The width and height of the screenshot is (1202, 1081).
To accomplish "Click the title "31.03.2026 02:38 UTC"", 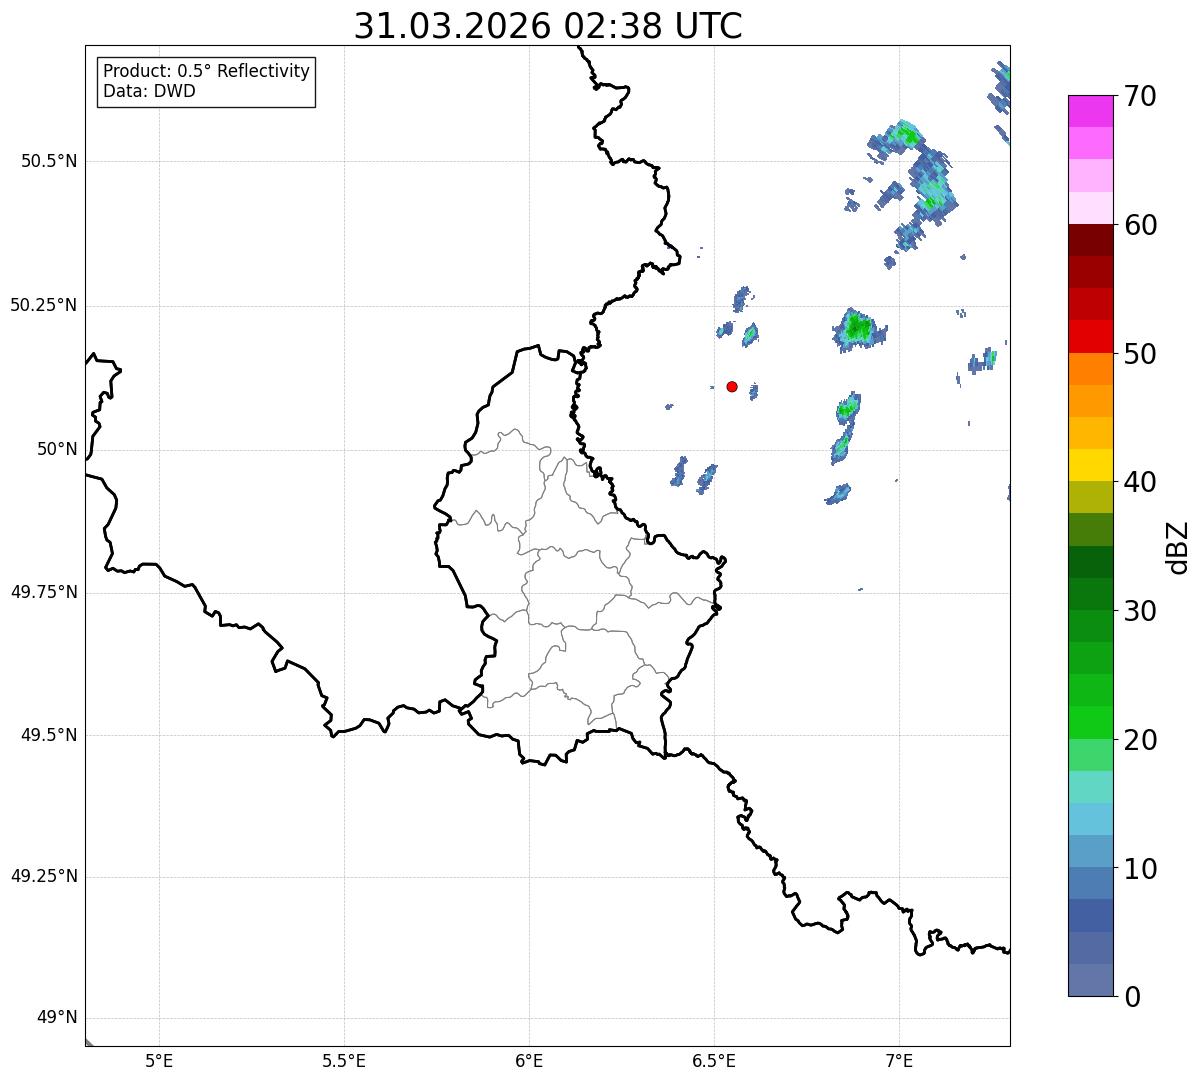I will pos(548,26).
